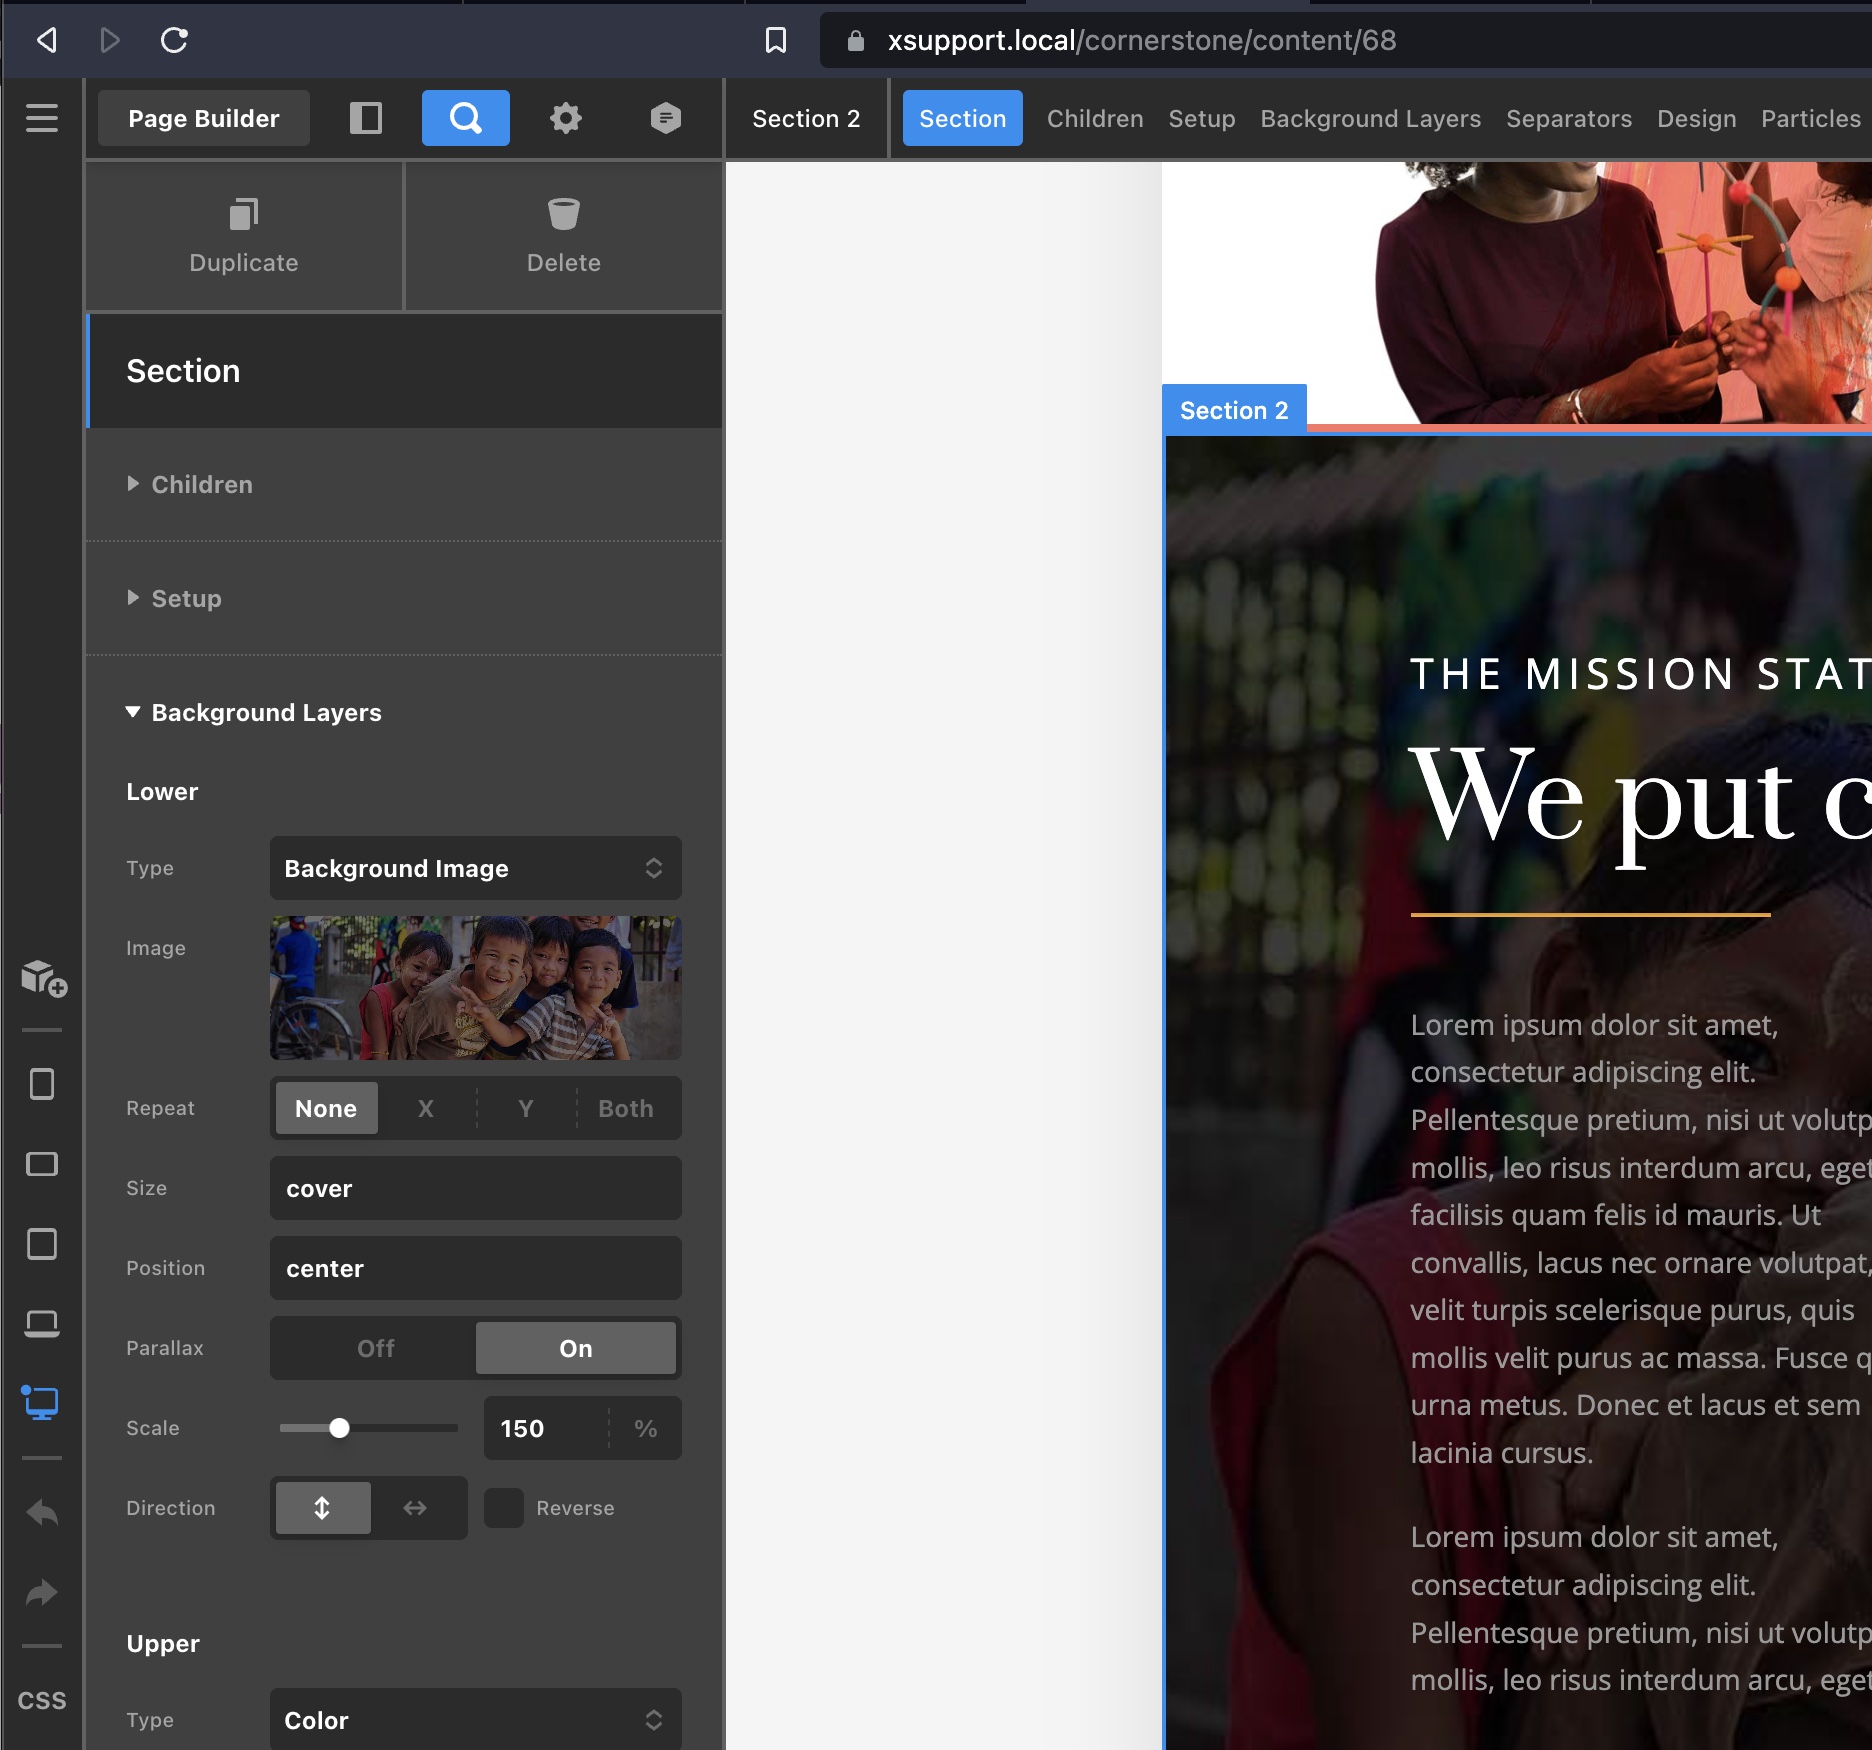Switch to the Design tab
Viewport: 1872px width, 1750px height.
click(1696, 118)
